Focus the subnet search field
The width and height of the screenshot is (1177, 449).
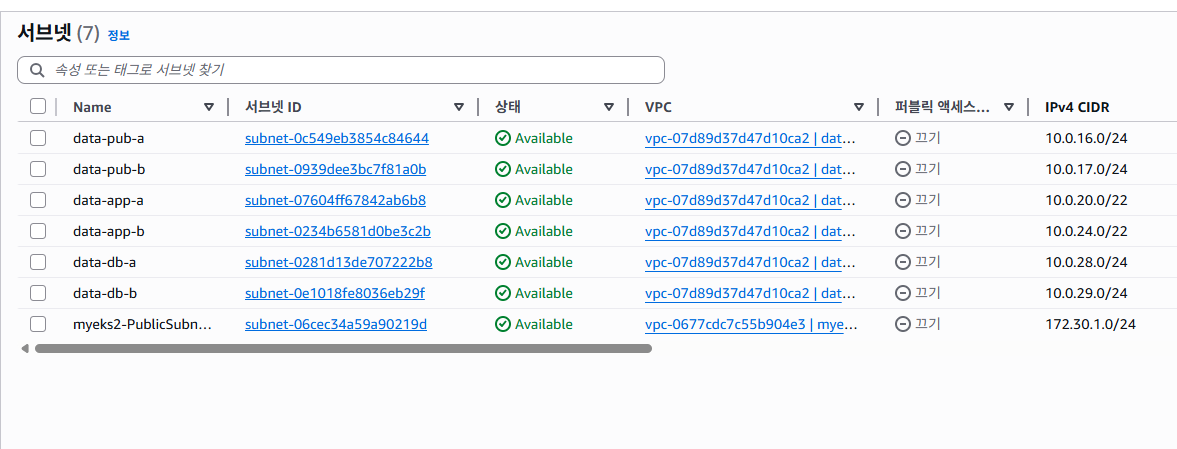pos(341,70)
